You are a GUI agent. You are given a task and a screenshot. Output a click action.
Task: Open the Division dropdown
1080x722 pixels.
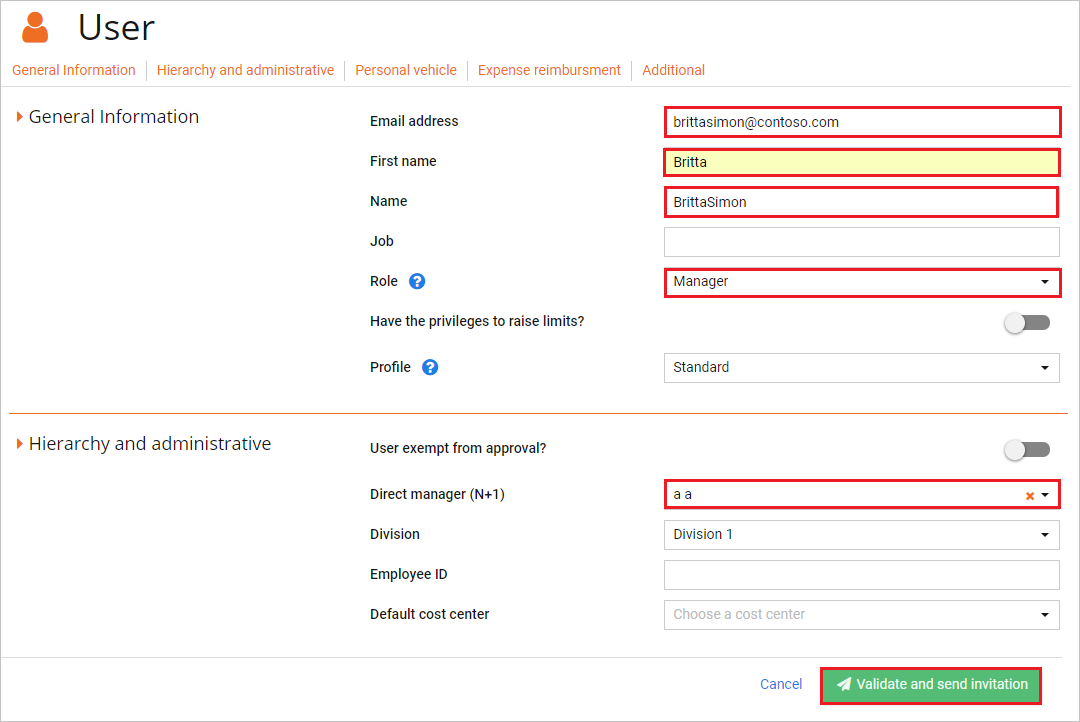pyautogui.click(x=1046, y=534)
